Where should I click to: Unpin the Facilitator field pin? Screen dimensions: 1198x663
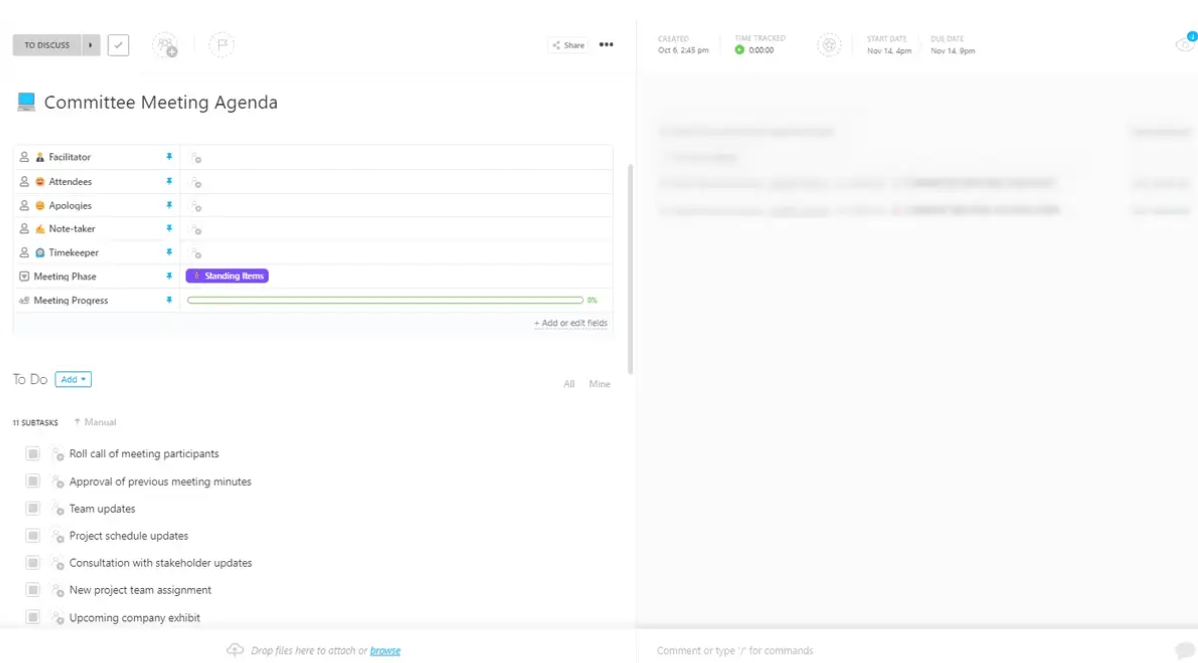[169, 157]
